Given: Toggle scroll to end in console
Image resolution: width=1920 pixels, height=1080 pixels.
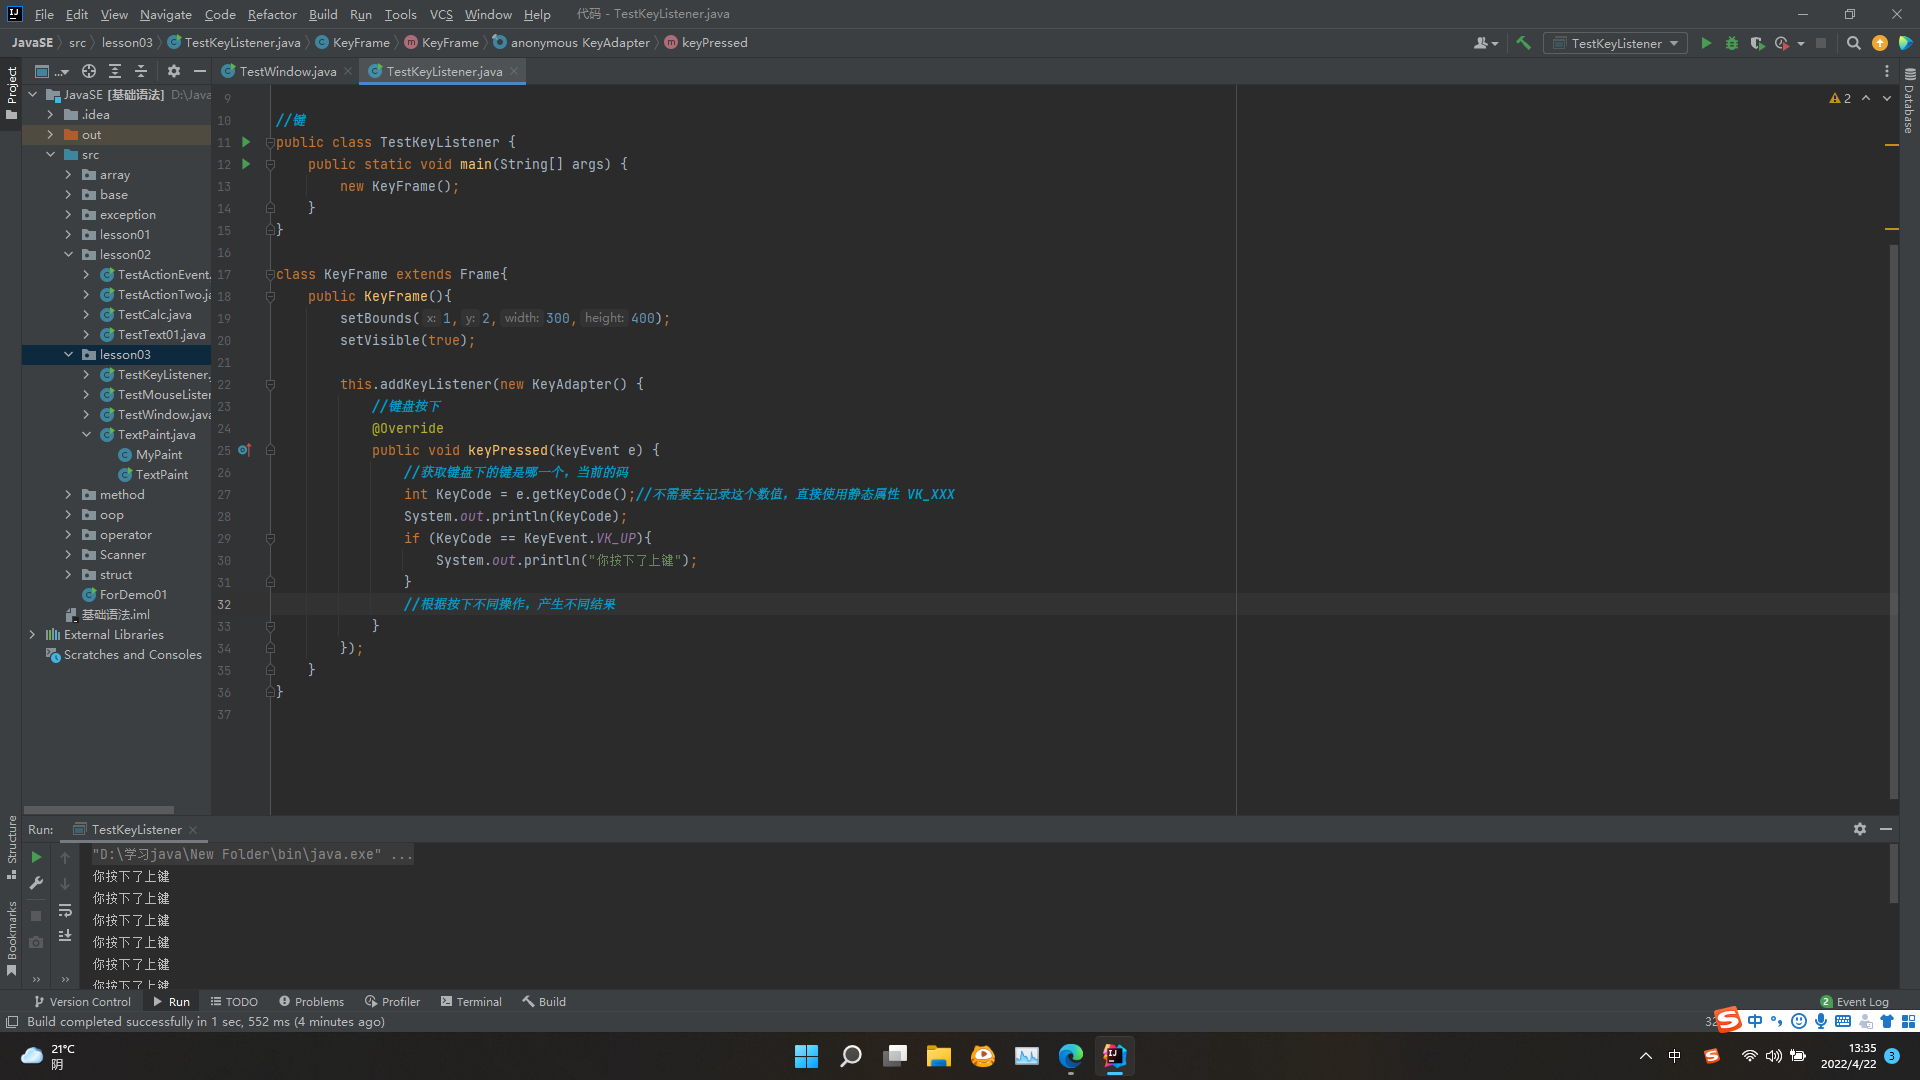Looking at the screenshot, I should (65, 936).
